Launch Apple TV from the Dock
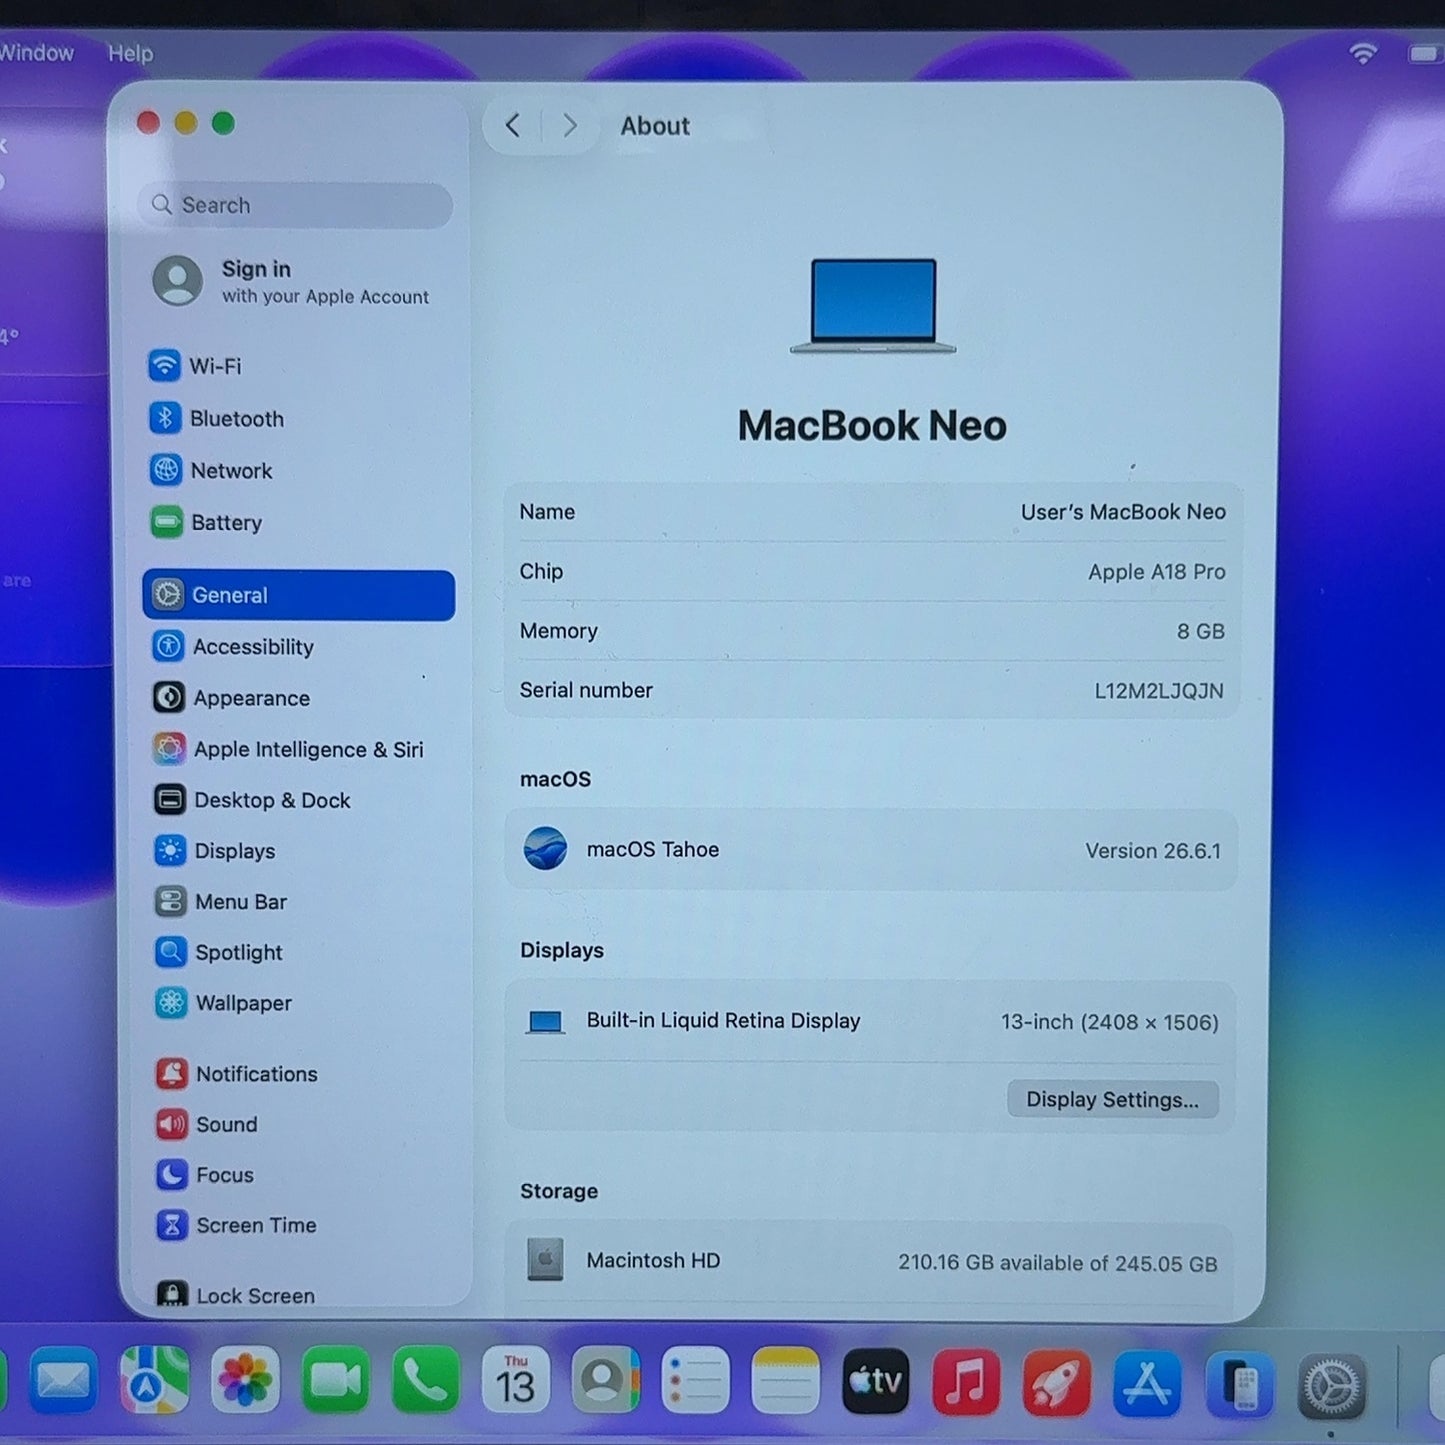 (x=876, y=1381)
